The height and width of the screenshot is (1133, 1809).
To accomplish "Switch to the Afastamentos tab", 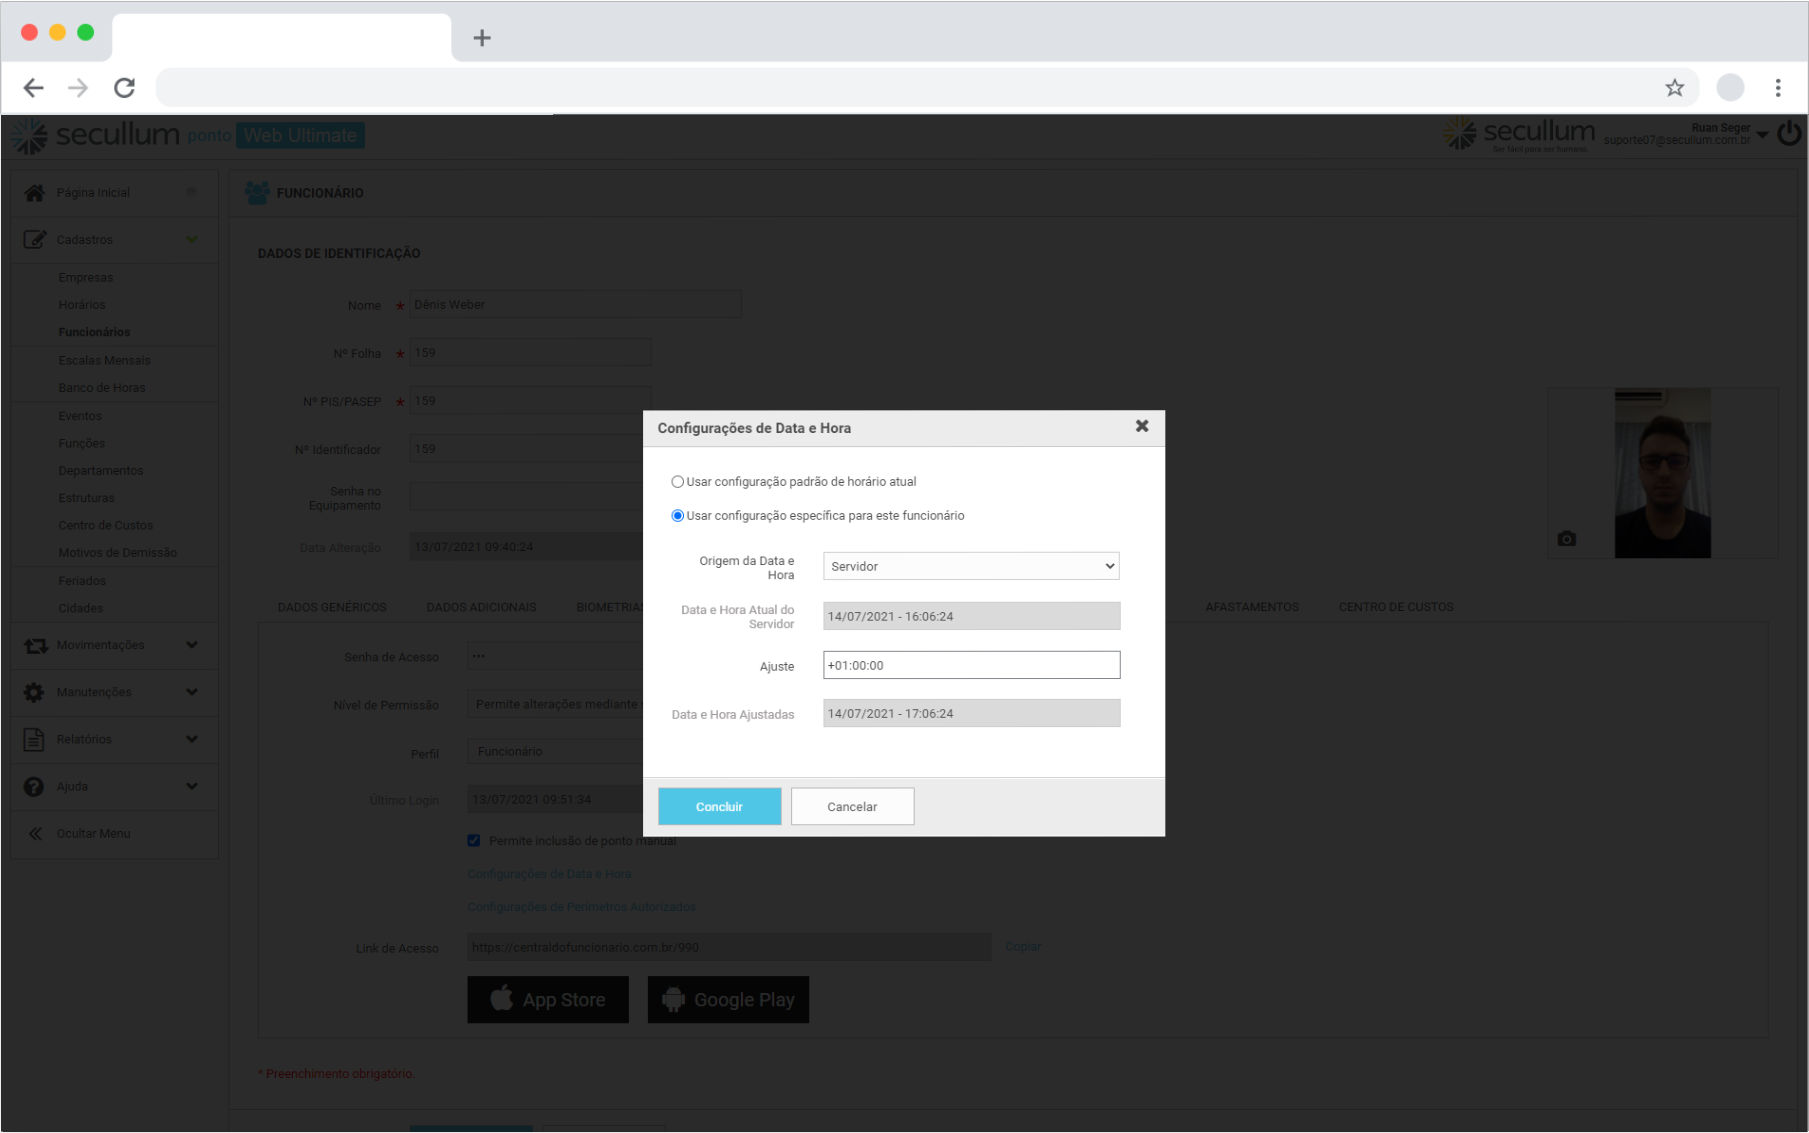I will 1251,607.
